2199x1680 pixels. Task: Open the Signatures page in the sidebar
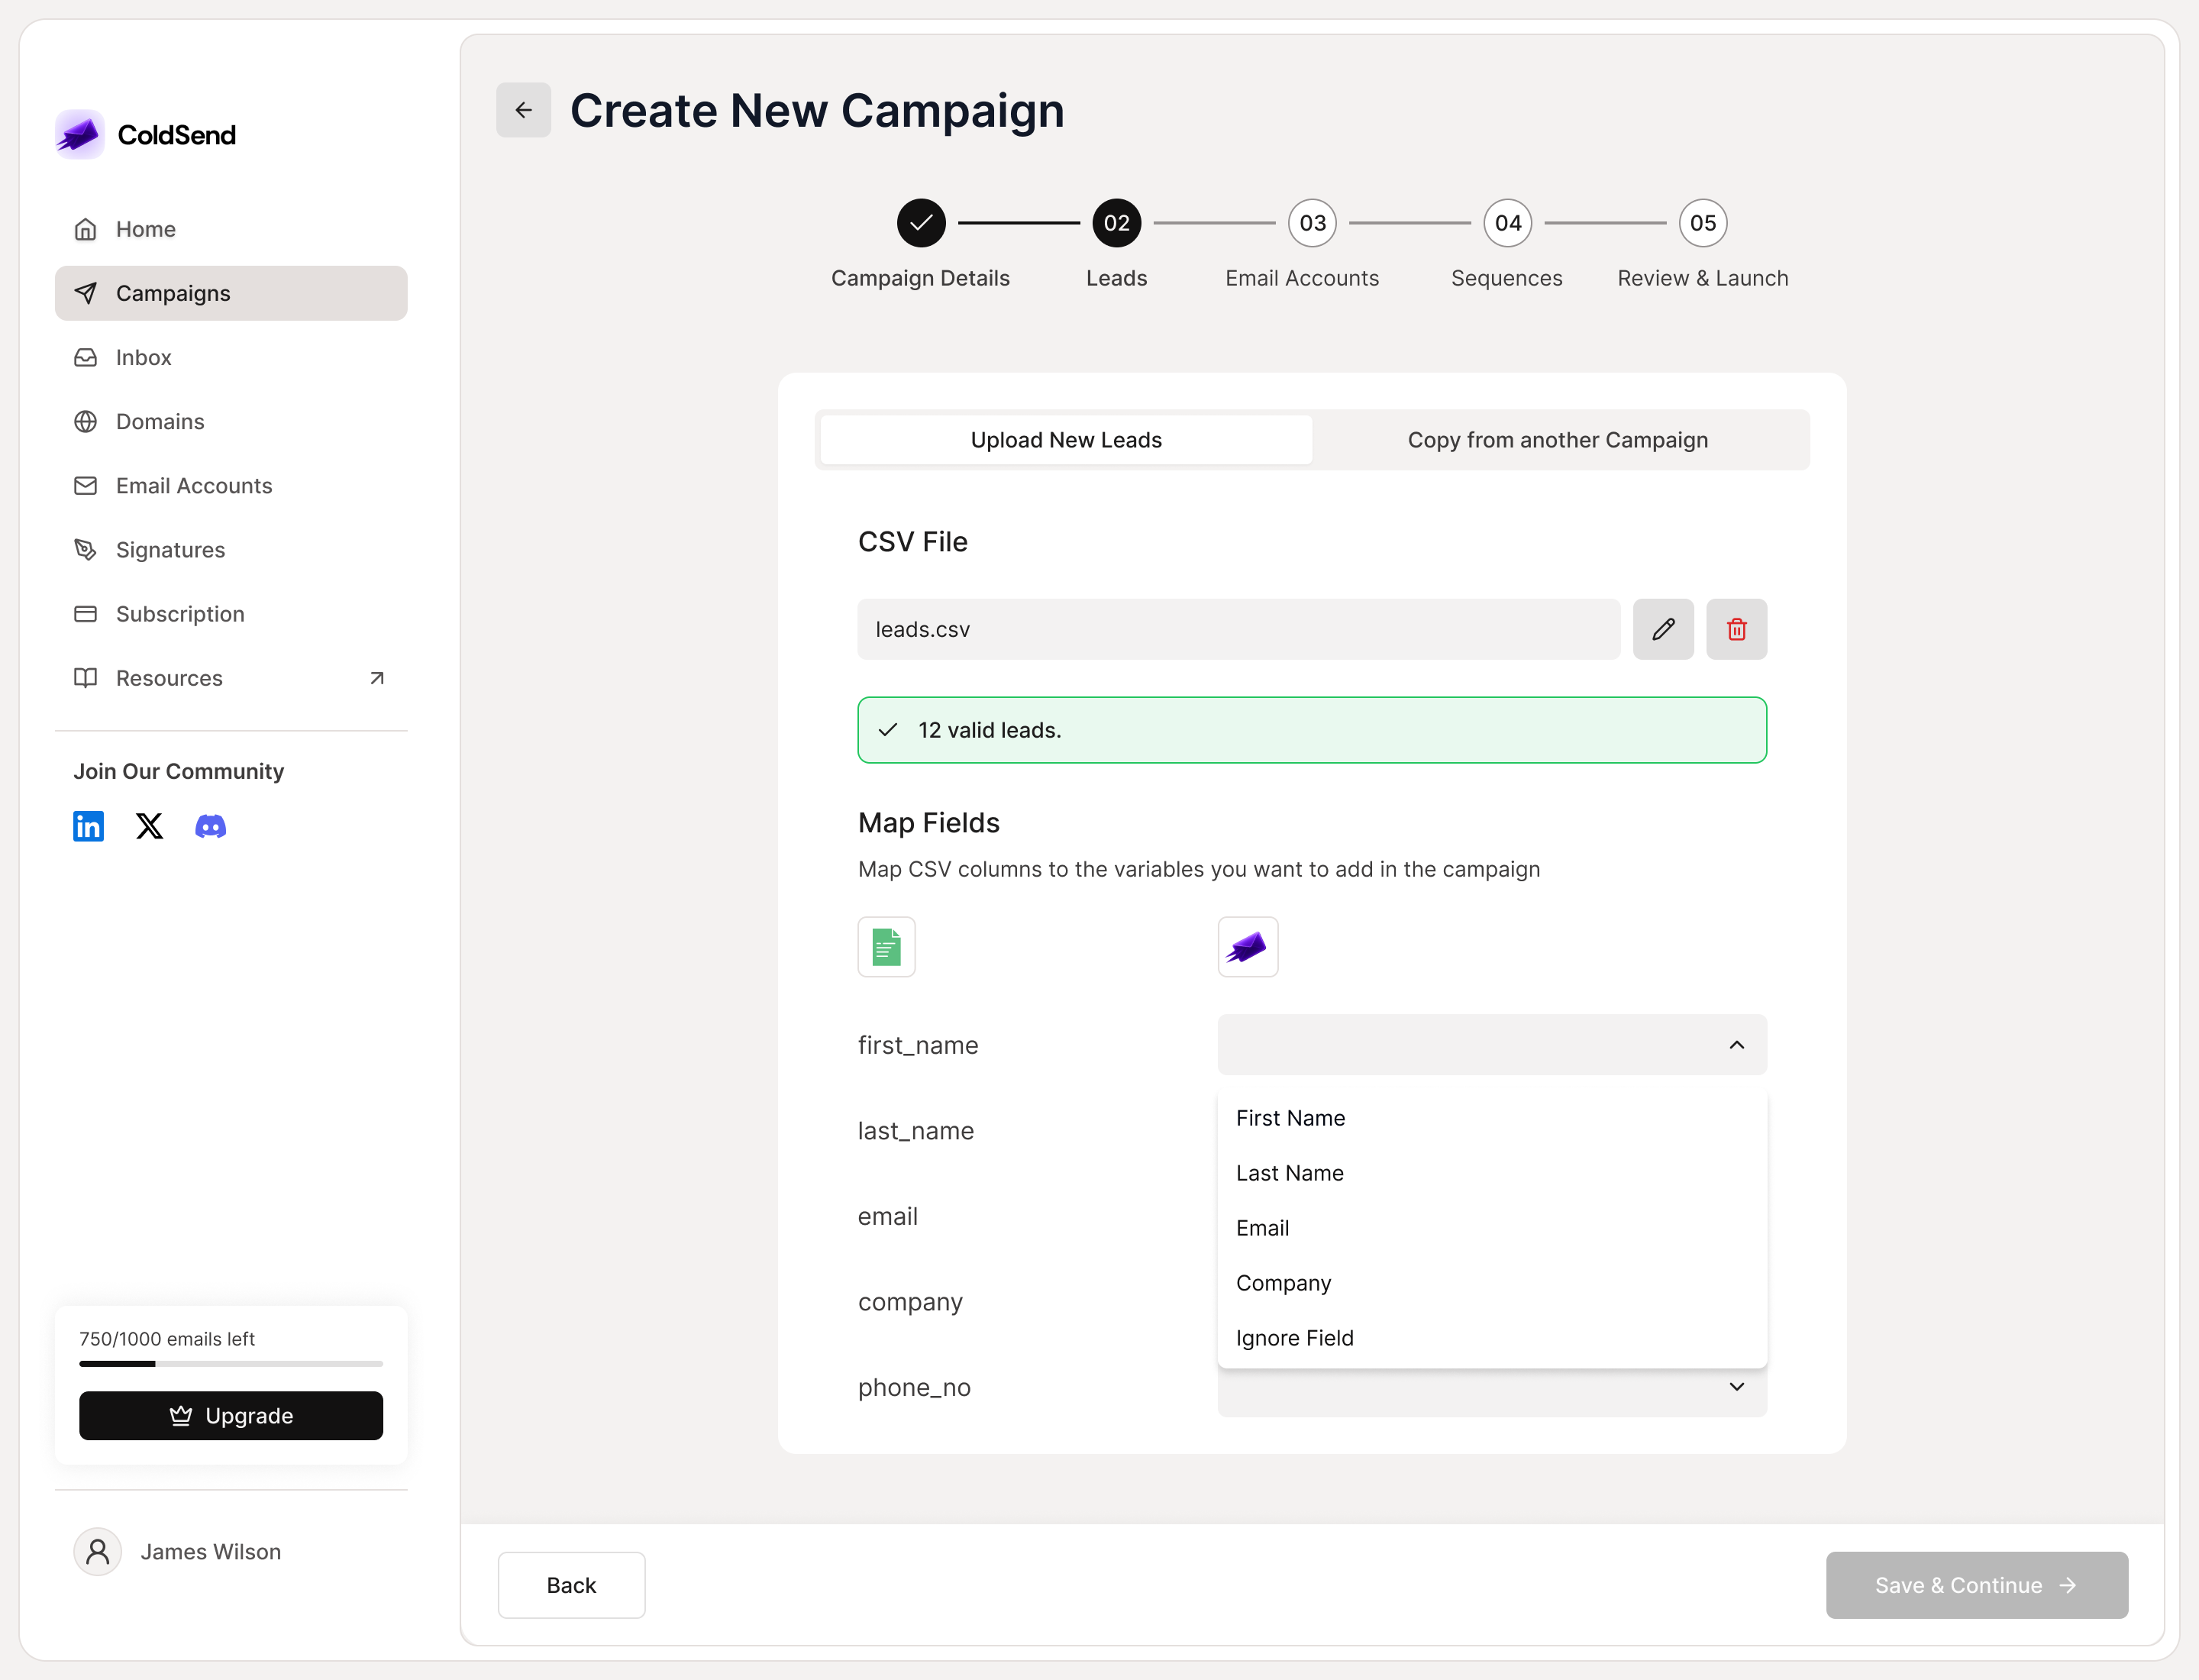(x=170, y=550)
